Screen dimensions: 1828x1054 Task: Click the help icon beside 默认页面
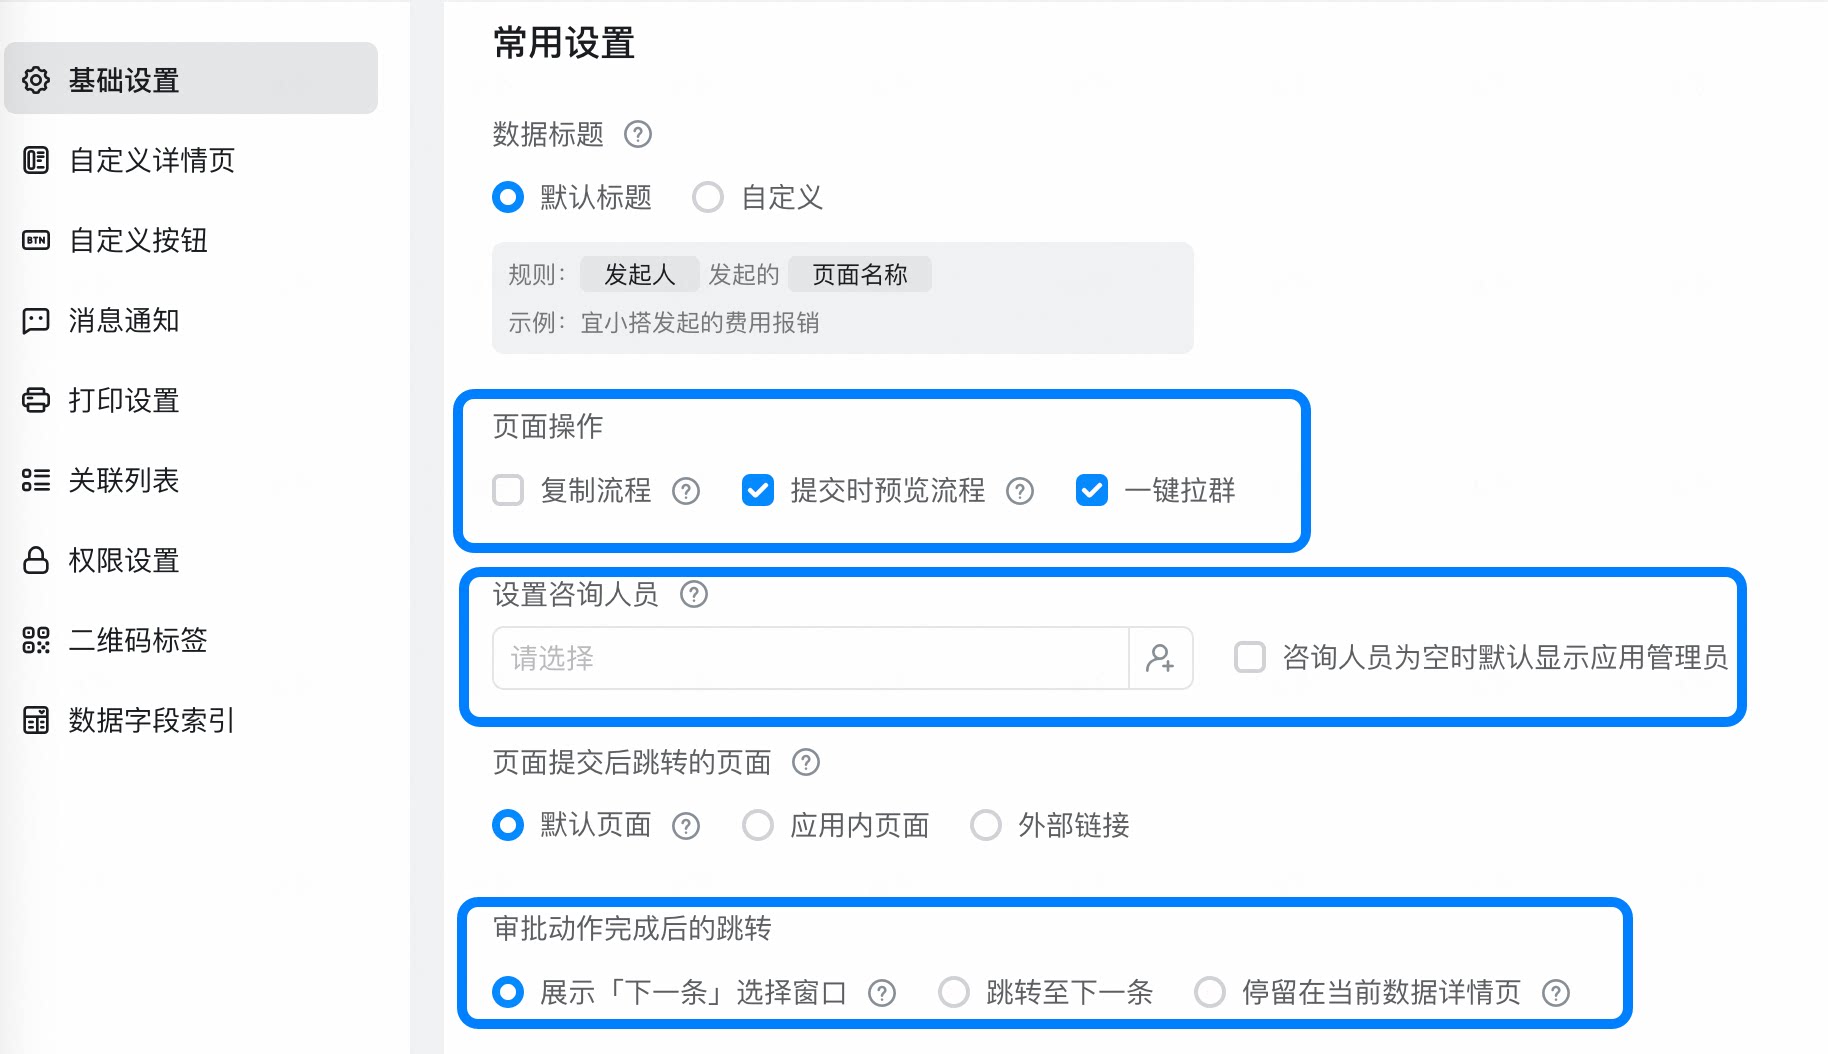pos(686,826)
